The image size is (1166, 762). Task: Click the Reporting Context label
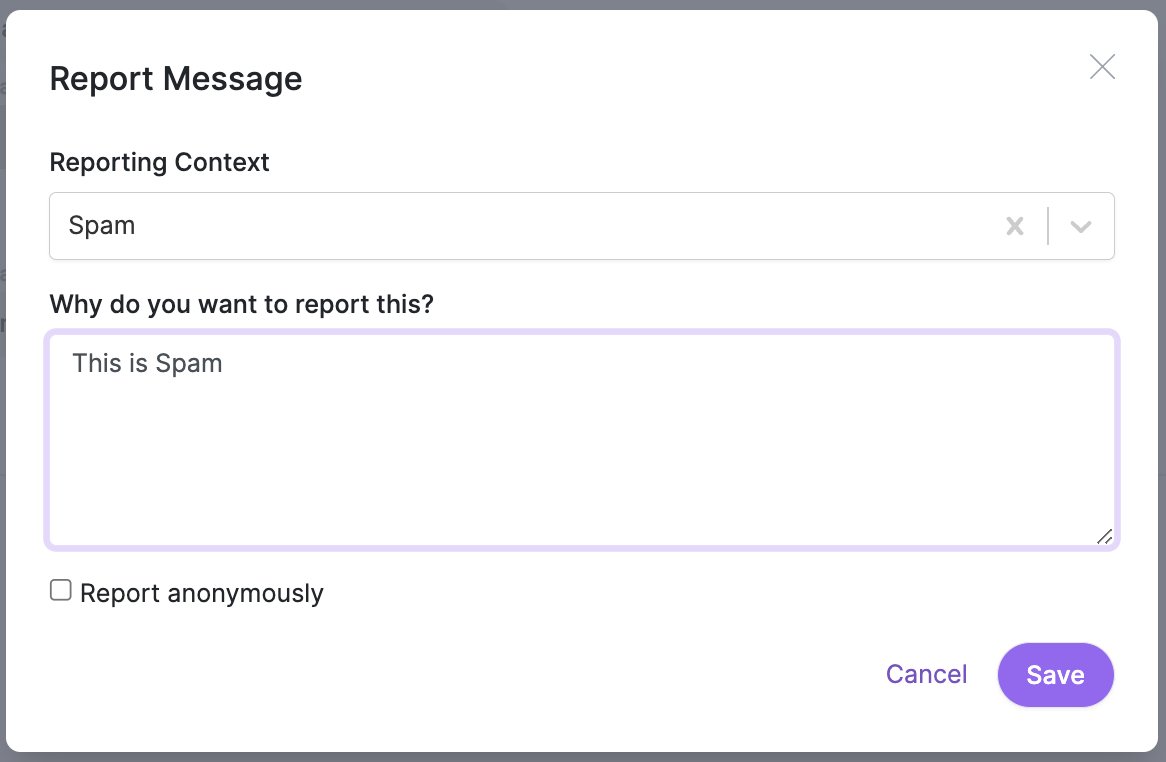(x=159, y=162)
